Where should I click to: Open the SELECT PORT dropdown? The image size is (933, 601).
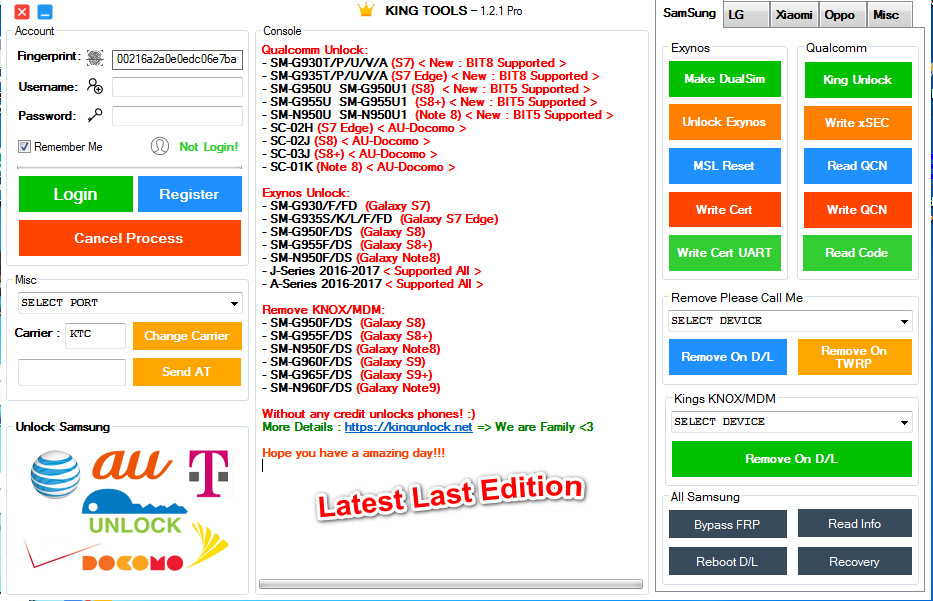click(234, 303)
